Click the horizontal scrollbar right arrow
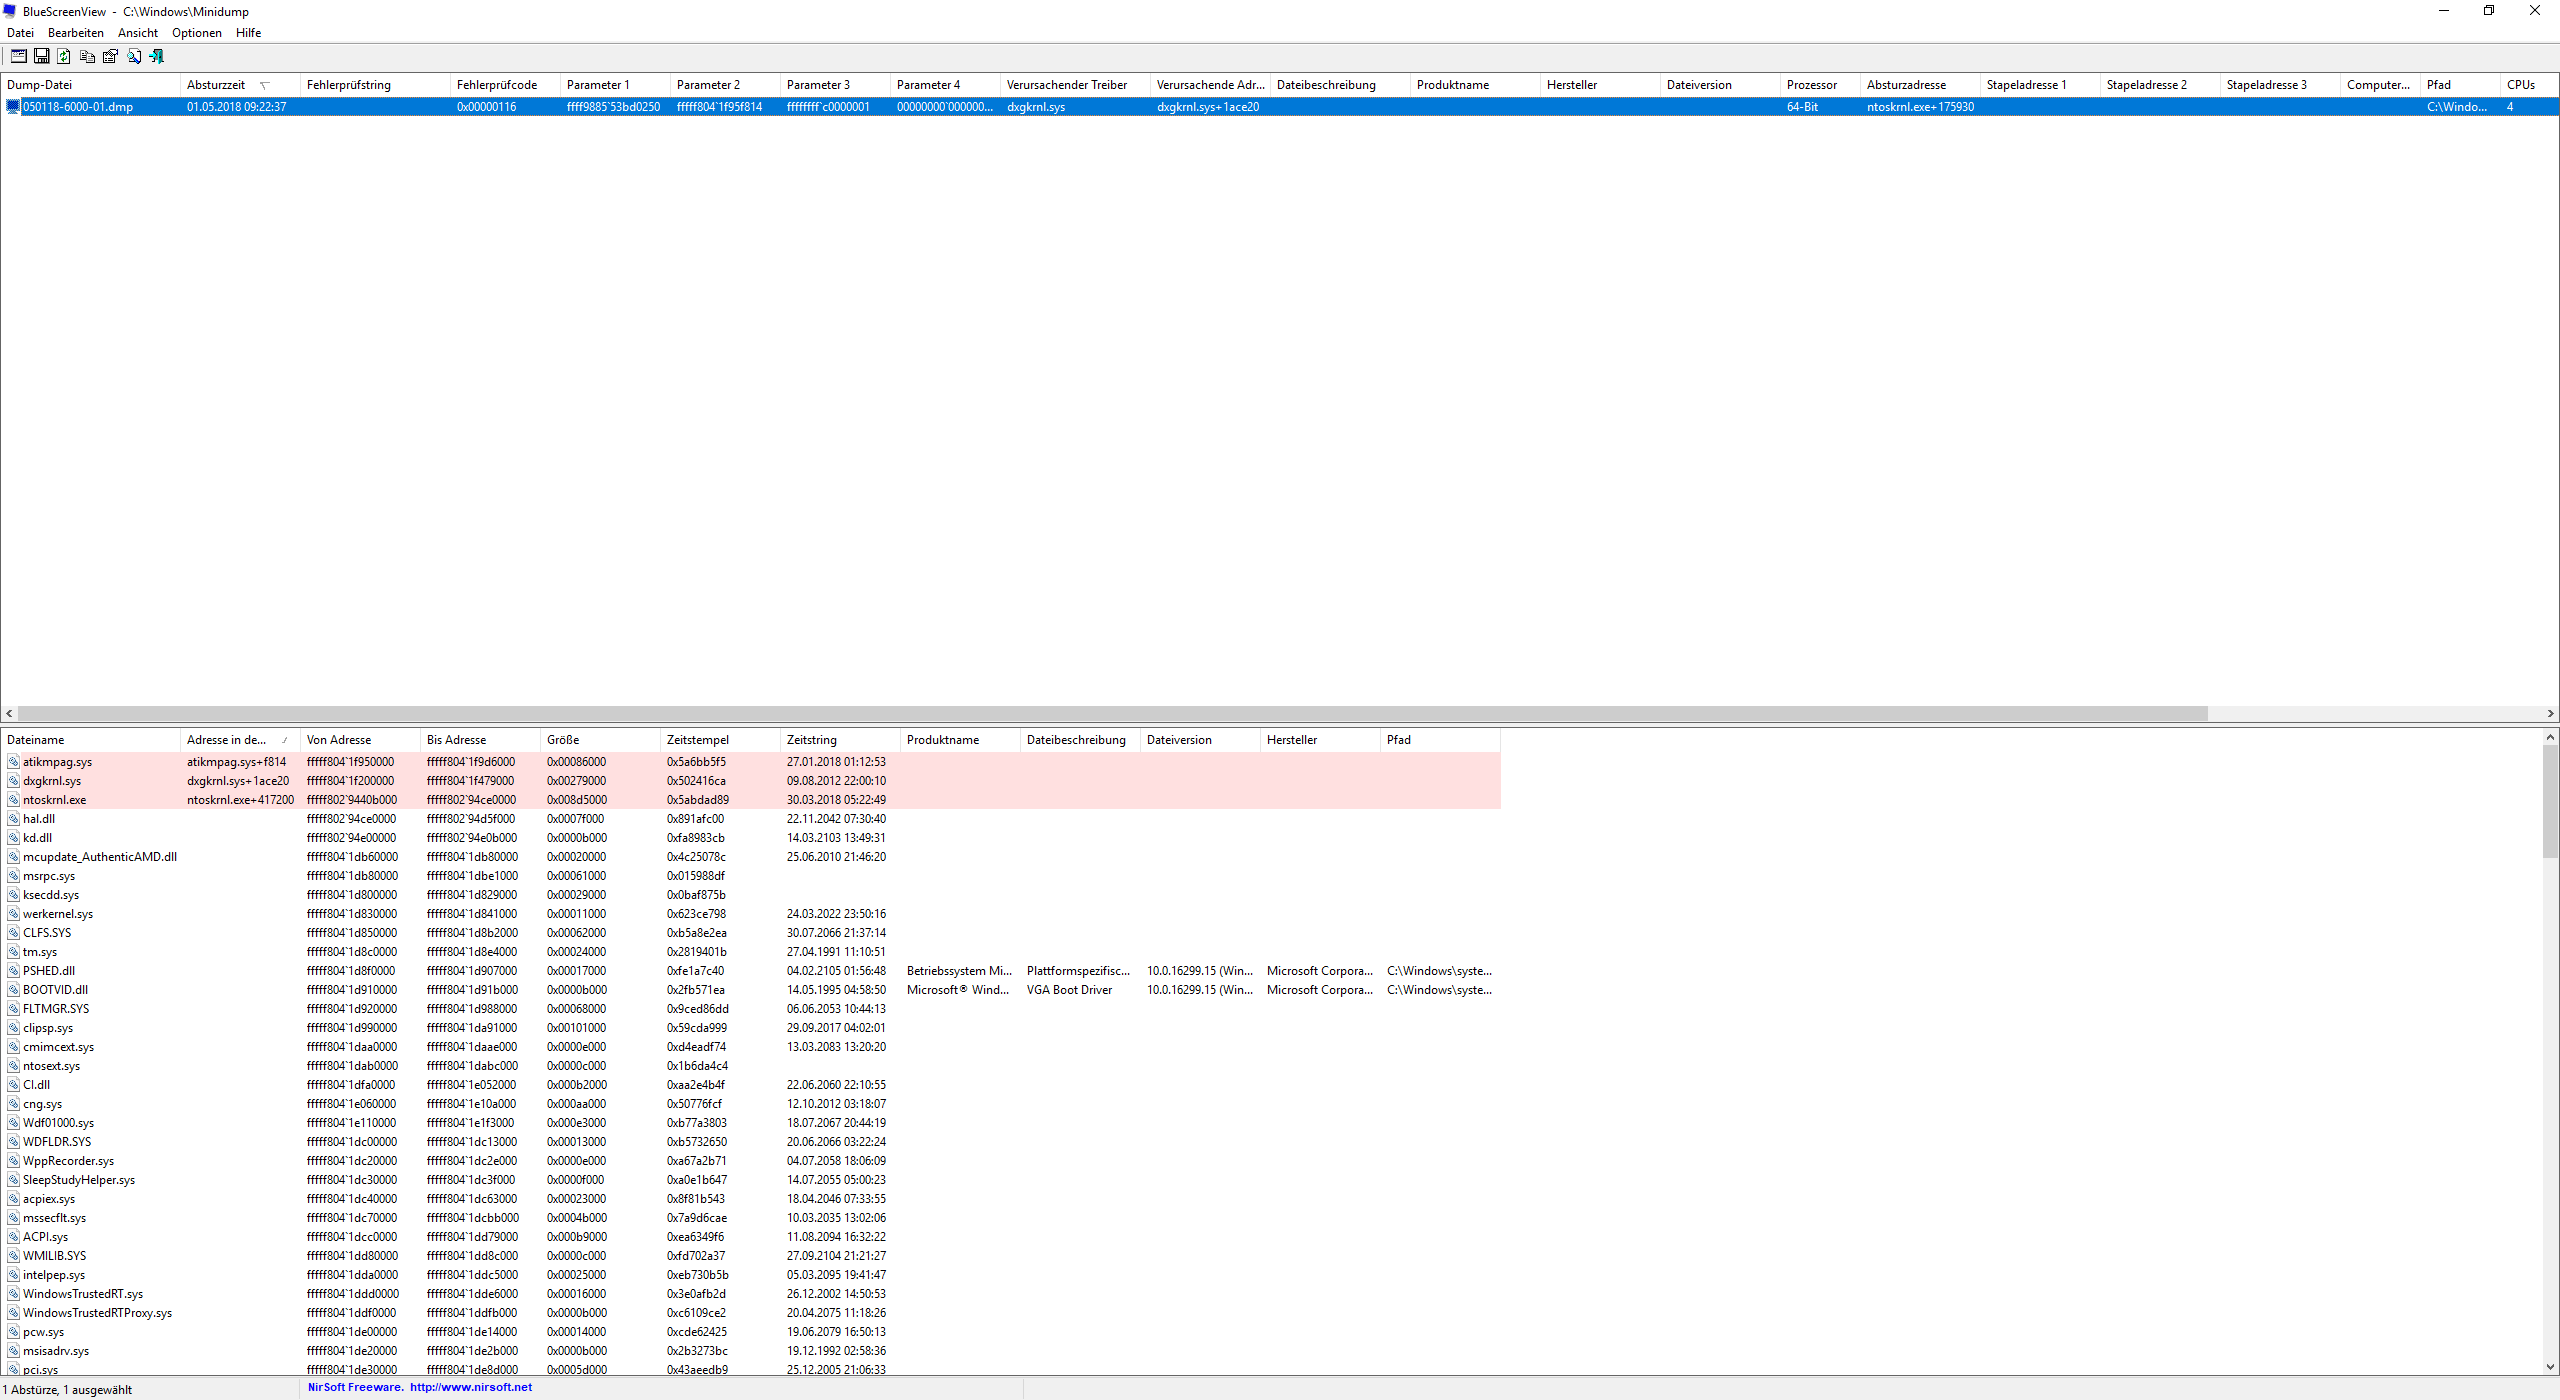The width and height of the screenshot is (2560, 1400). click(2550, 713)
